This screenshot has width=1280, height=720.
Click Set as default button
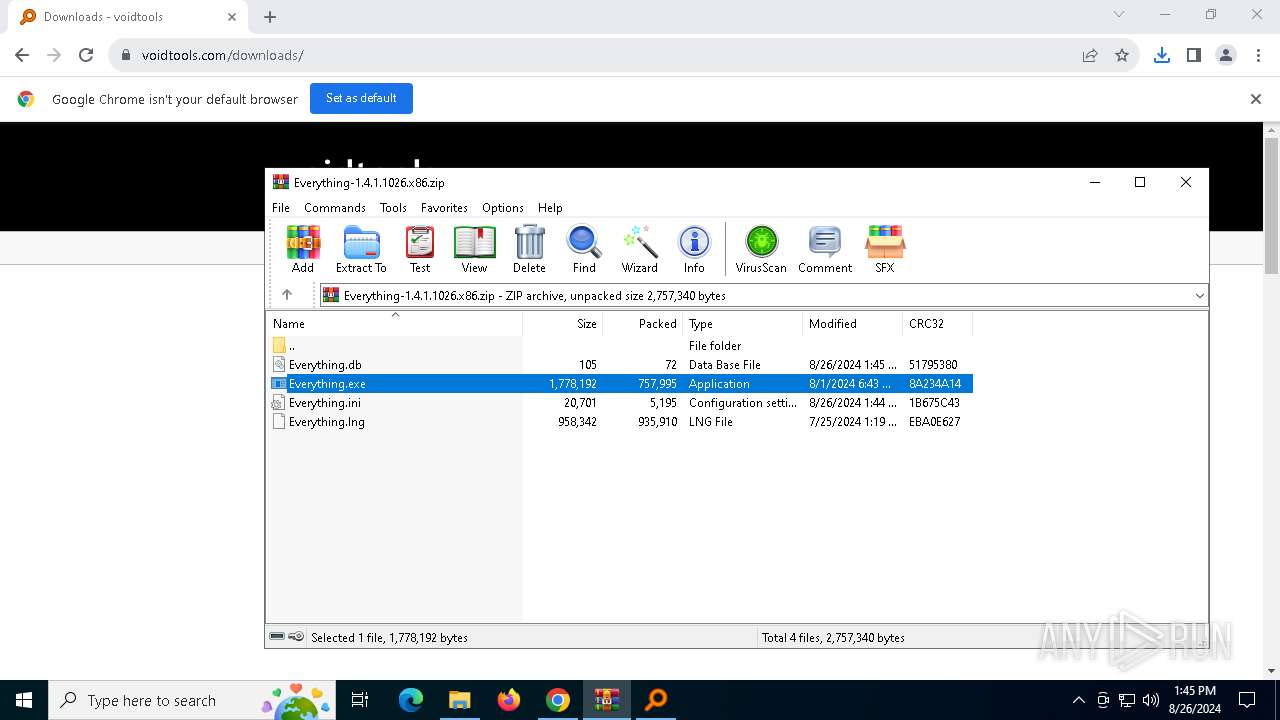coord(361,98)
